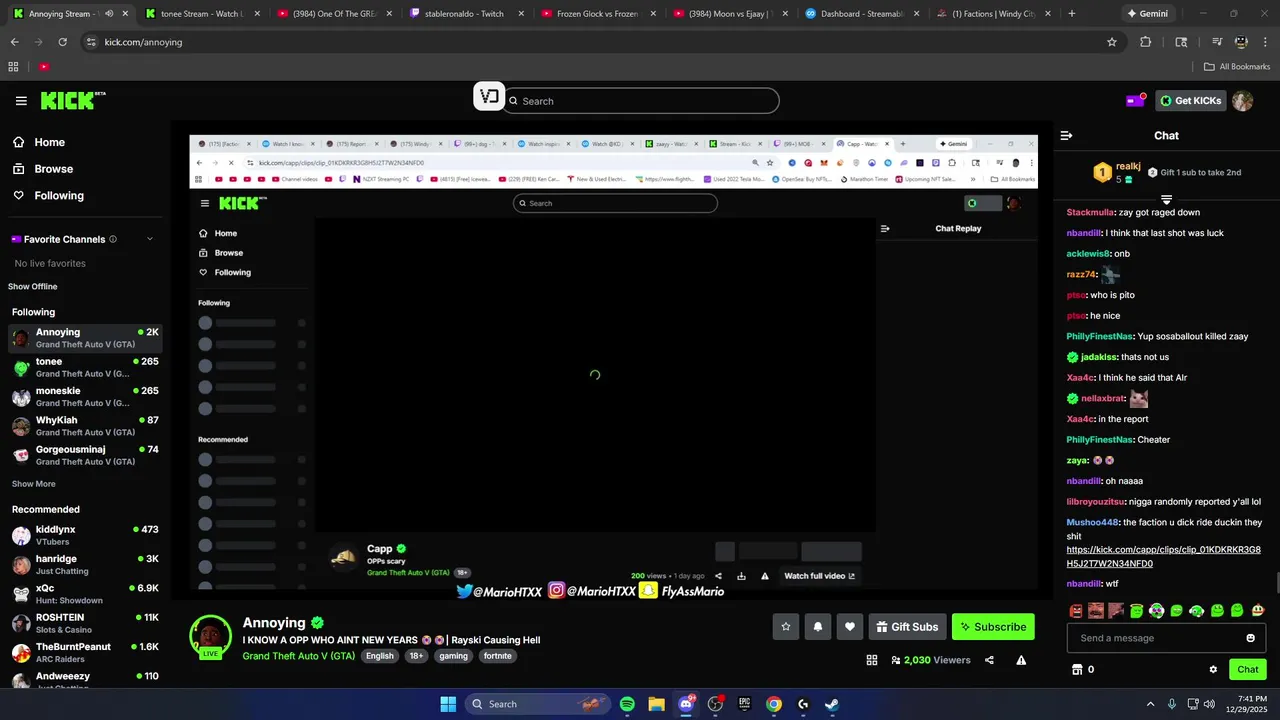Open All Bookmarks folder
This screenshot has width=1280, height=720.
pos(1237,67)
